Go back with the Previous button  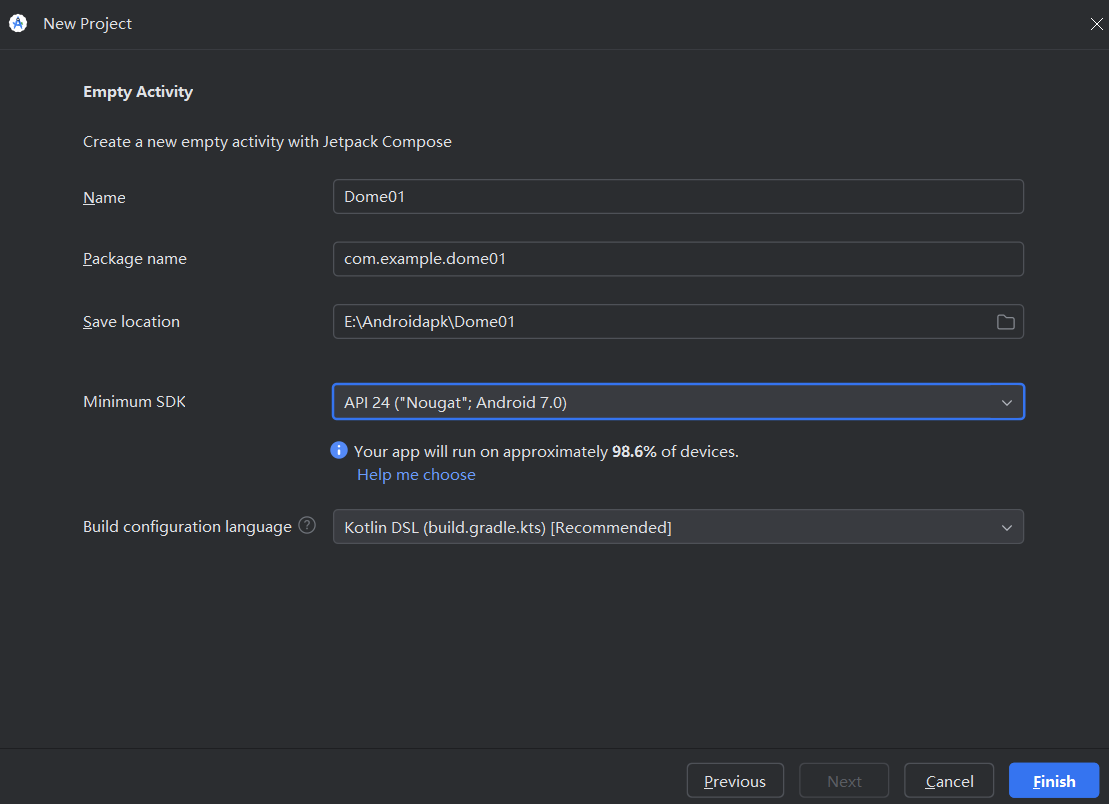click(735, 781)
